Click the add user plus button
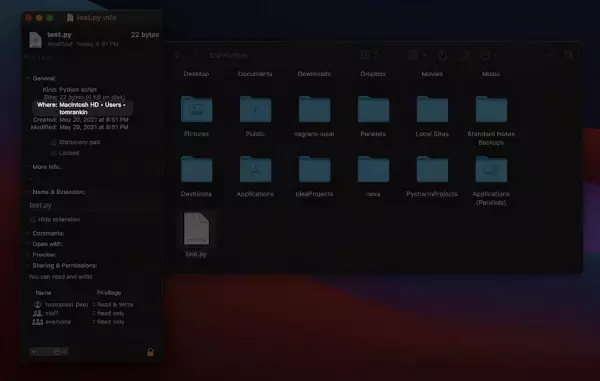This screenshot has width=600, height=381. click(34, 352)
